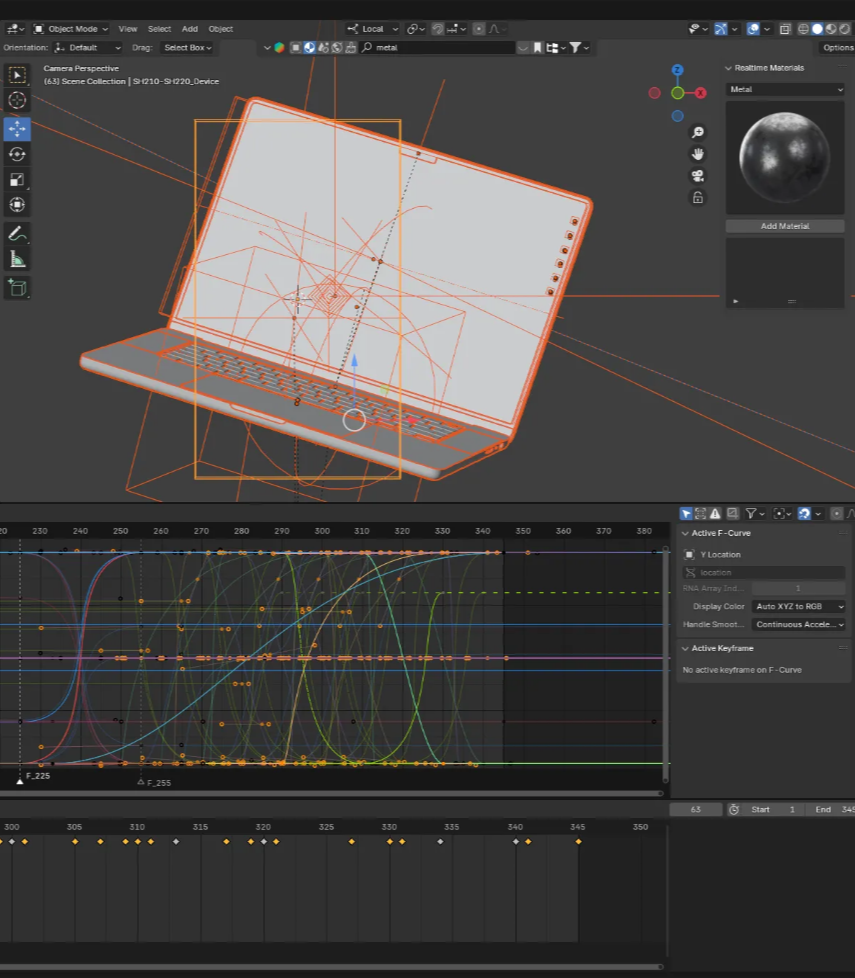The height and width of the screenshot is (978, 855).
Task: Activate the Add Cube tool
Action: click(x=17, y=288)
